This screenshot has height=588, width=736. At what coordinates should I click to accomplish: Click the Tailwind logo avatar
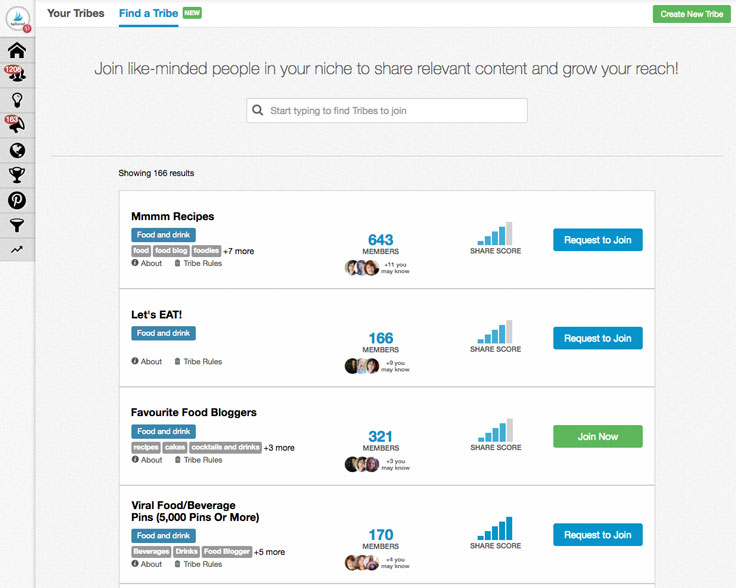[x=18, y=19]
